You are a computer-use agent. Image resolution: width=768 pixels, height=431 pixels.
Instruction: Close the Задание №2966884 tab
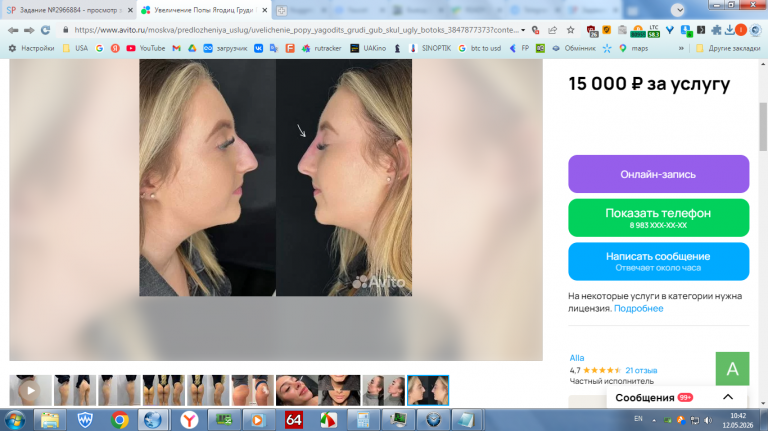coord(130,10)
